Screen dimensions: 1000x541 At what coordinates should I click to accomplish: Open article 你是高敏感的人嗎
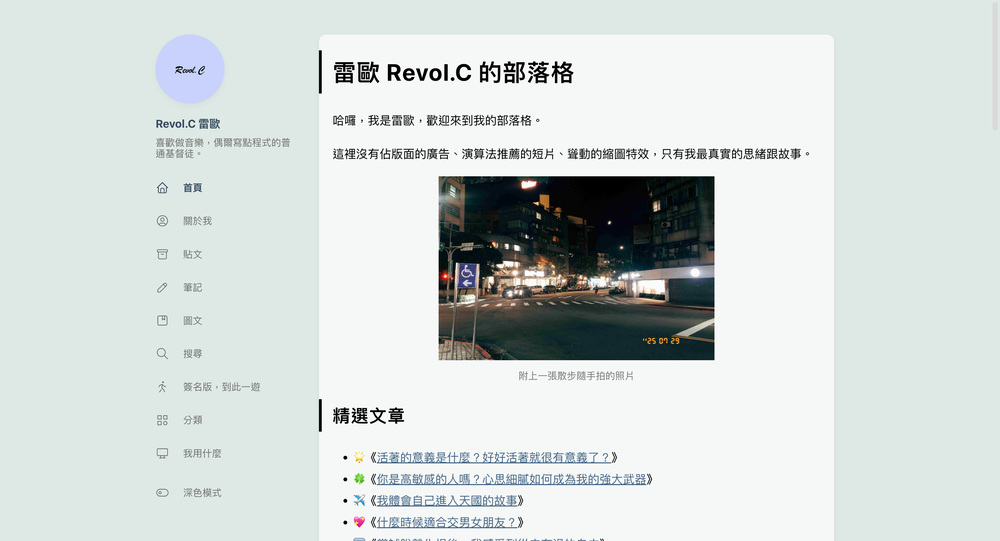(x=510, y=479)
